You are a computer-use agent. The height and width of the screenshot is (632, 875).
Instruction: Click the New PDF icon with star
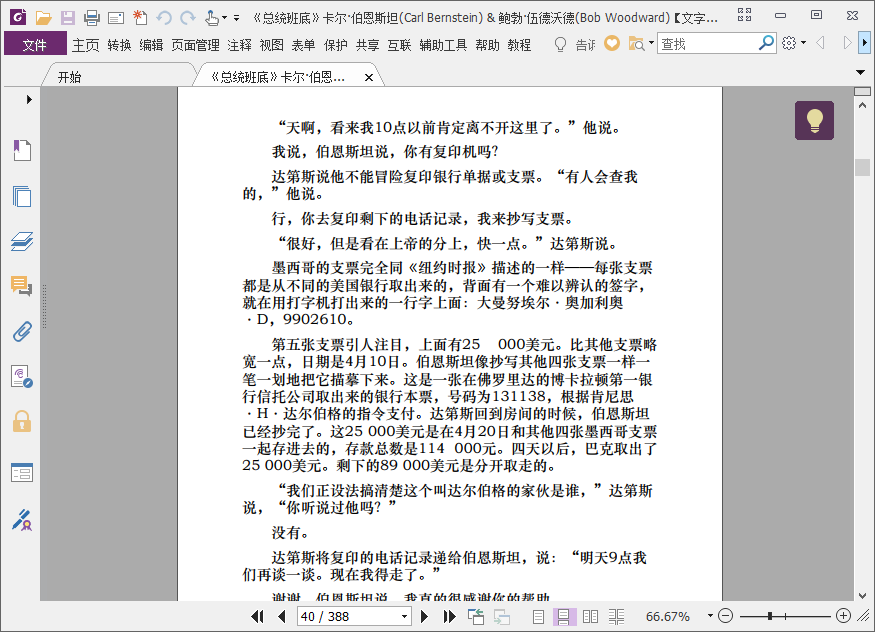coord(140,18)
